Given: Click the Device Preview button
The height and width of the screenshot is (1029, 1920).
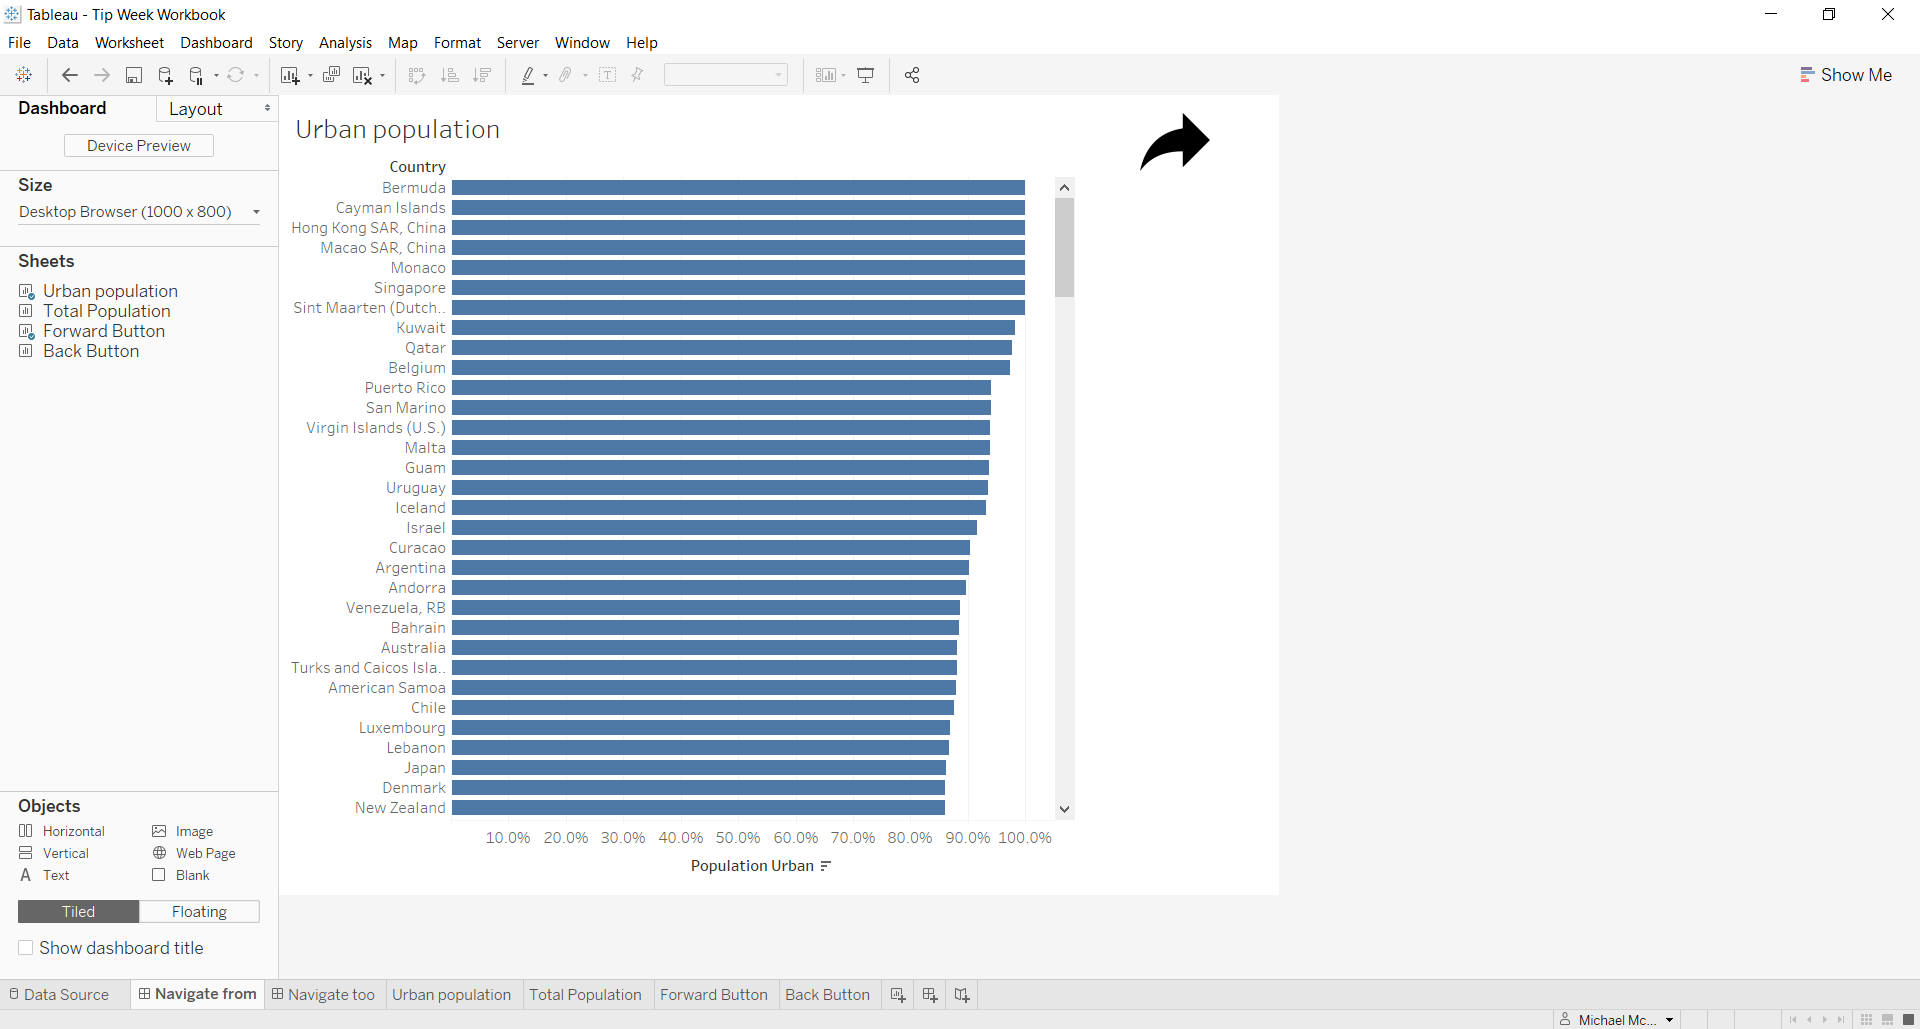Looking at the screenshot, I should 139,146.
